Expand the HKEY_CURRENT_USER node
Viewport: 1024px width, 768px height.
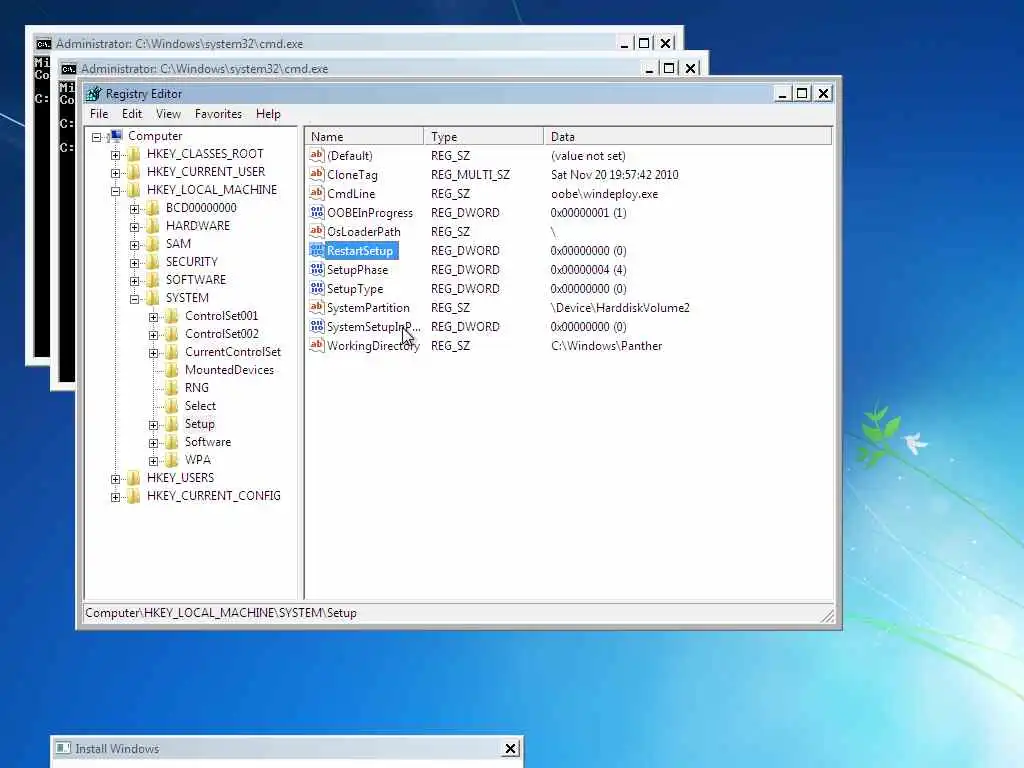click(116, 173)
